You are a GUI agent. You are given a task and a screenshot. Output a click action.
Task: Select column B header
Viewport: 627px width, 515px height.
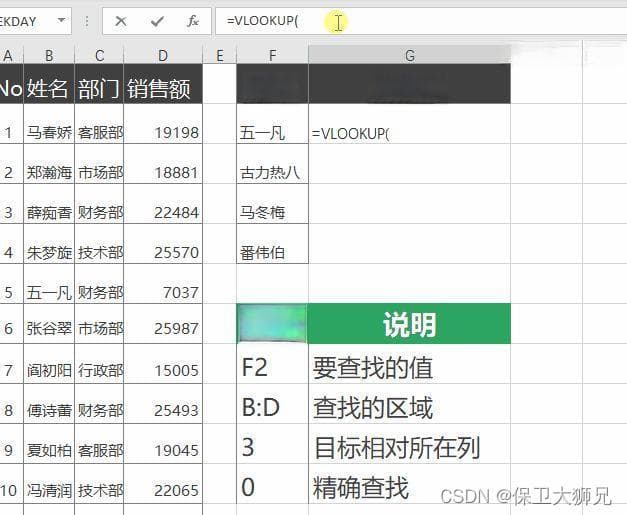[49, 56]
